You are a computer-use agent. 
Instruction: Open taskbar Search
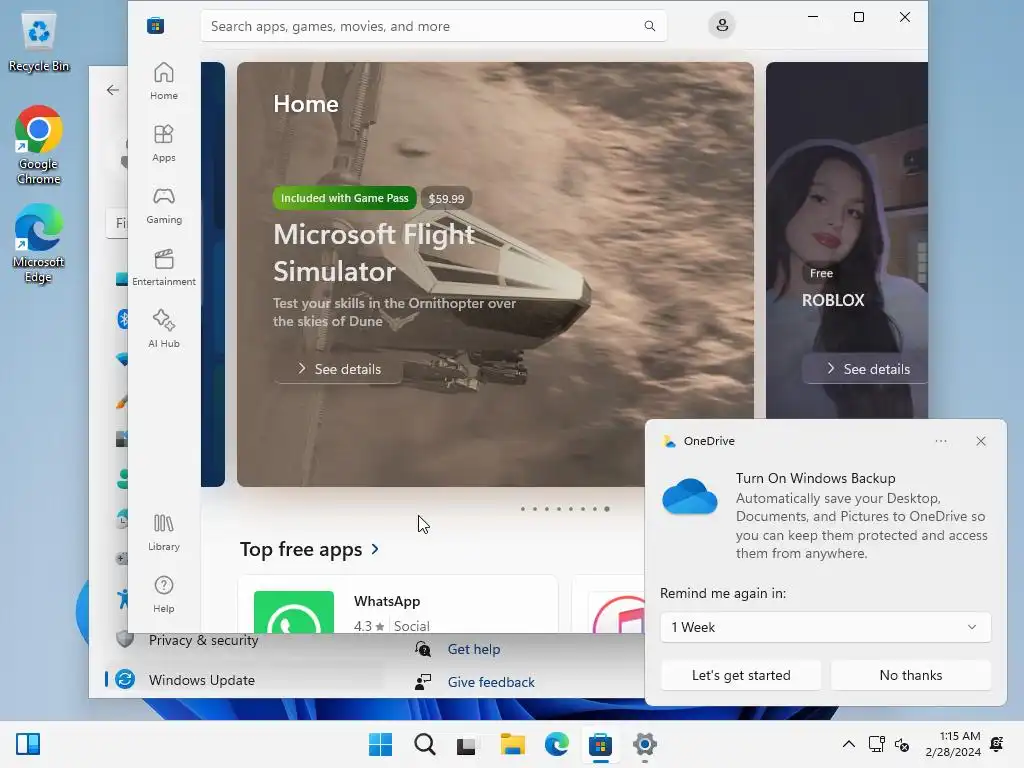click(x=424, y=744)
